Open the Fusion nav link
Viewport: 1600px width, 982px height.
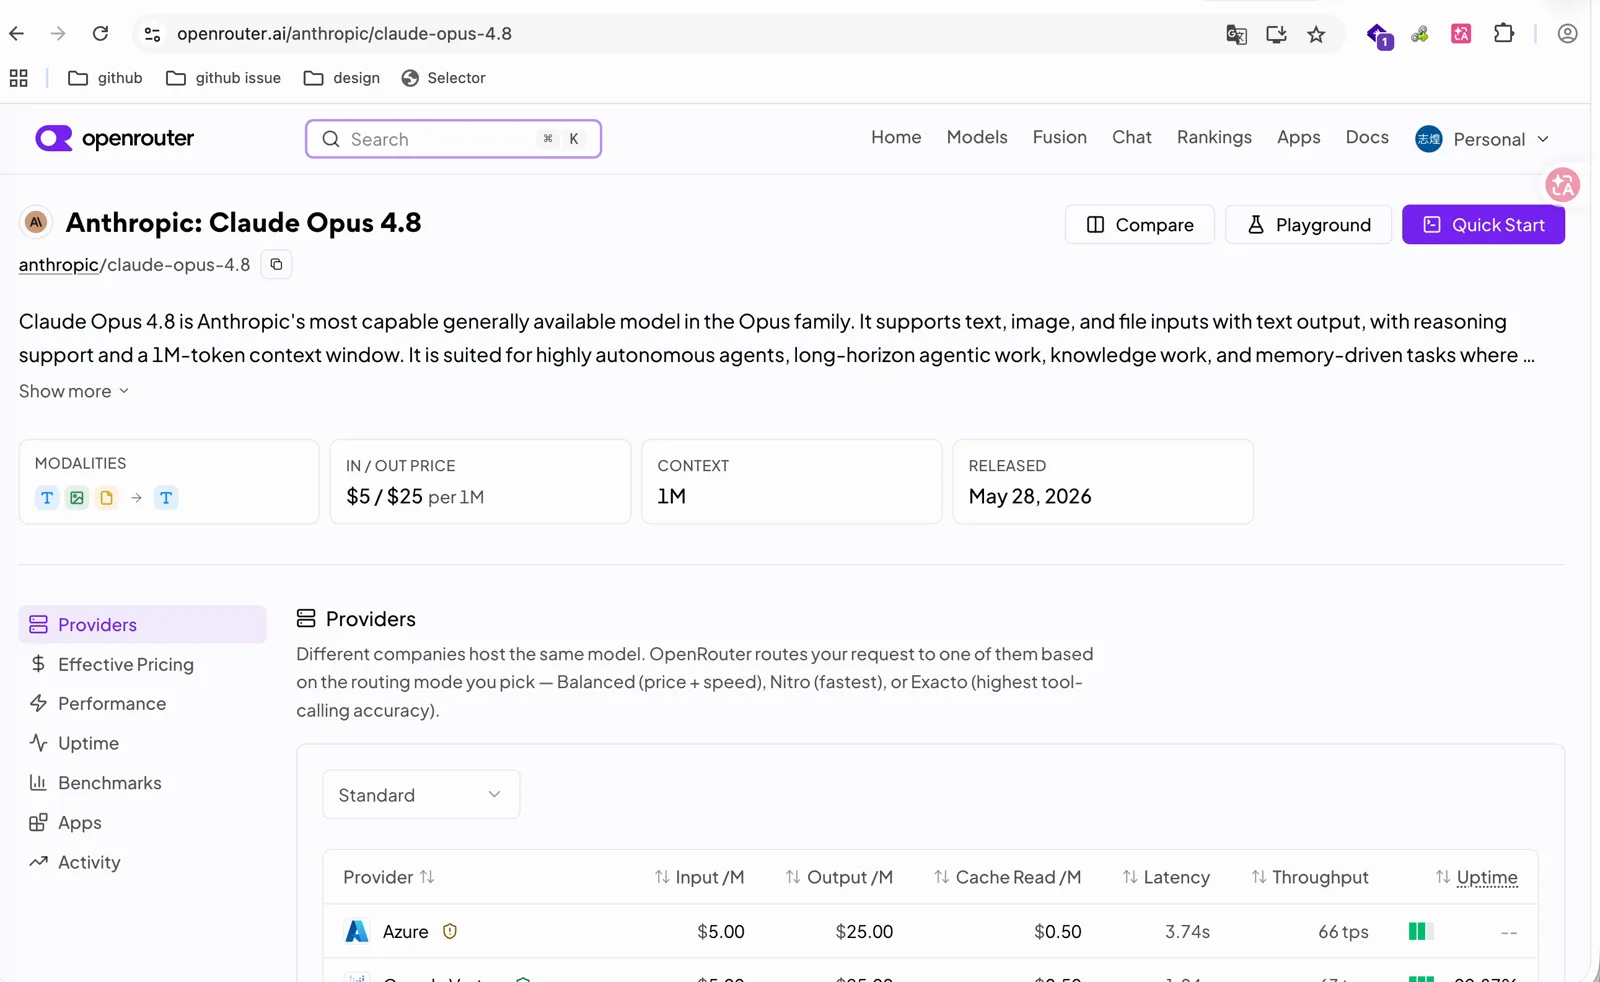click(1060, 137)
